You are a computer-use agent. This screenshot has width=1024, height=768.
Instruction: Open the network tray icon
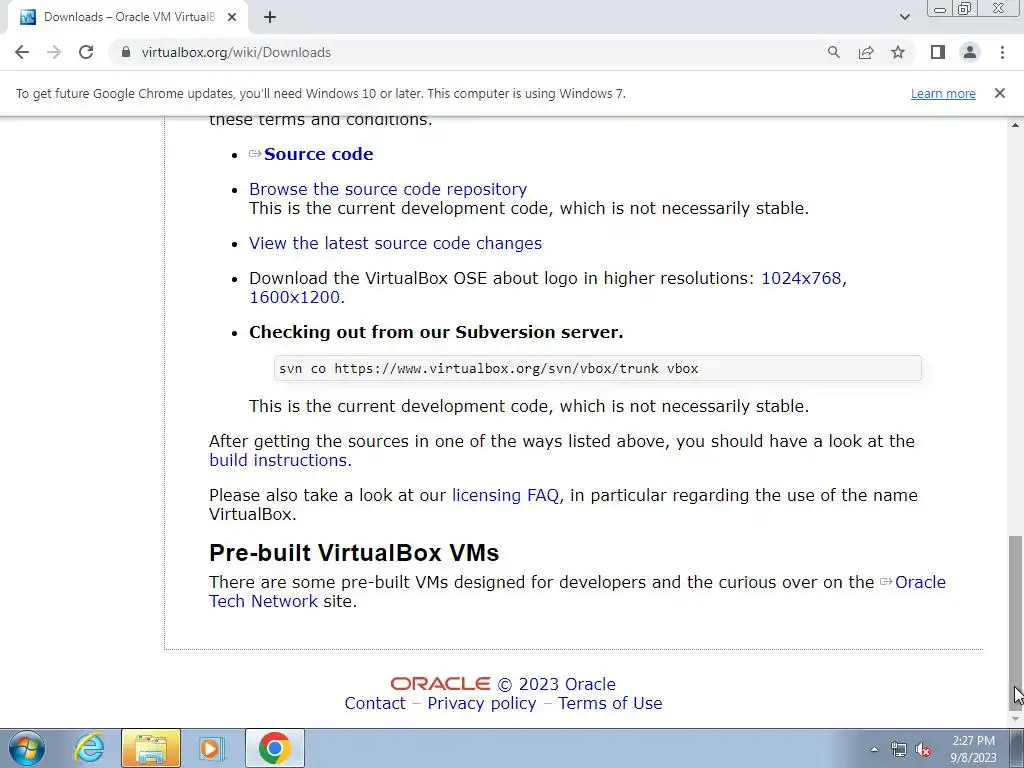click(899, 750)
